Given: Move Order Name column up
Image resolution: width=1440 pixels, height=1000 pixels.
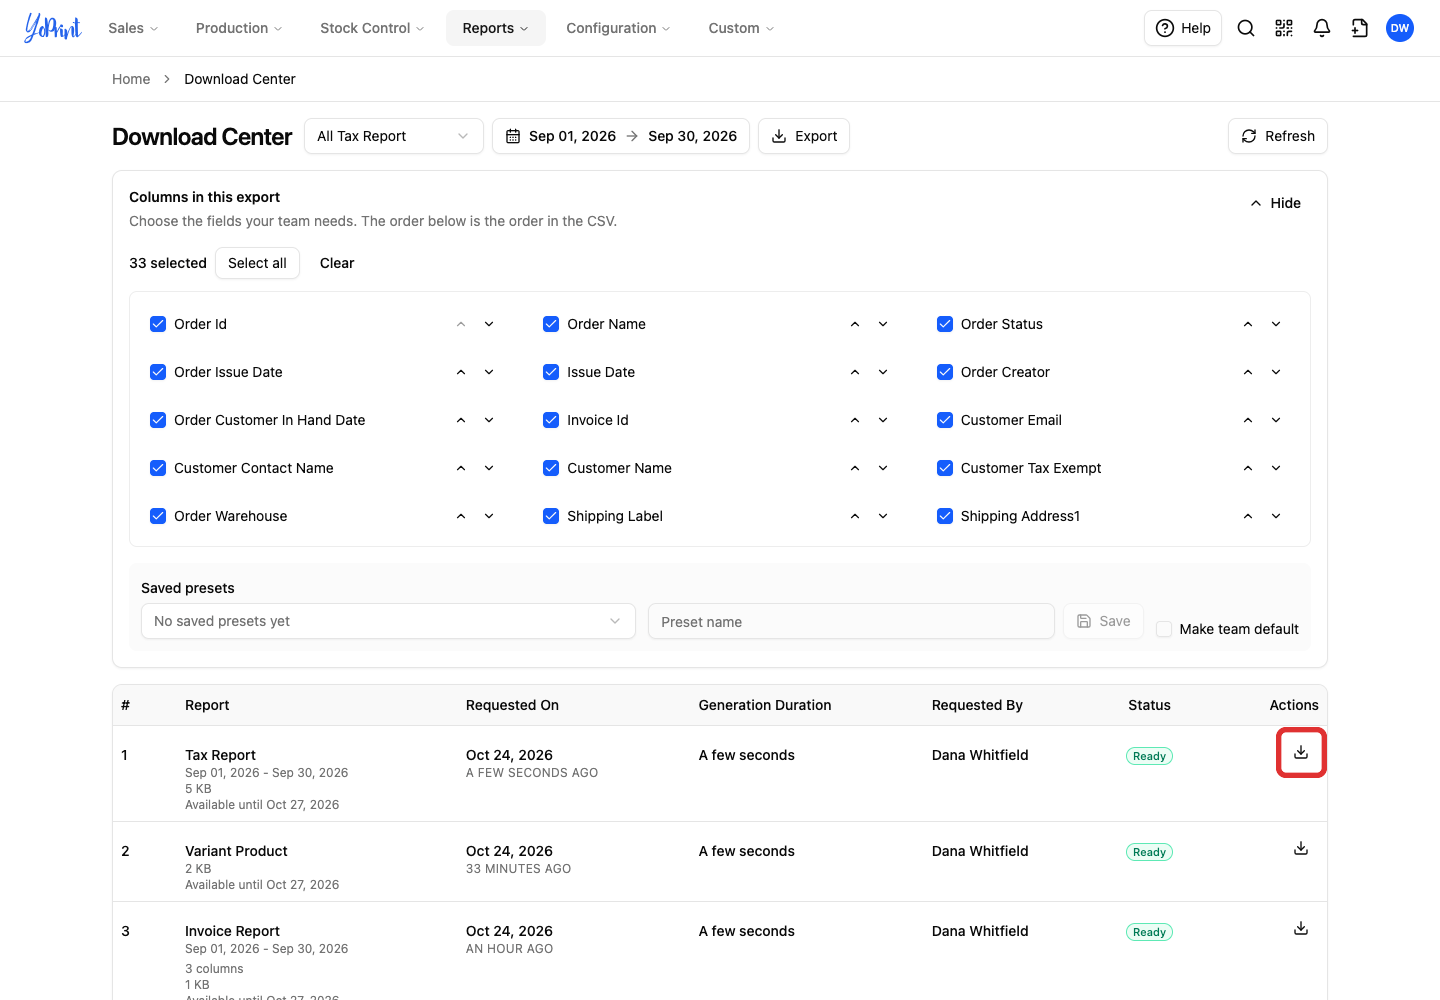Looking at the screenshot, I should 855,324.
